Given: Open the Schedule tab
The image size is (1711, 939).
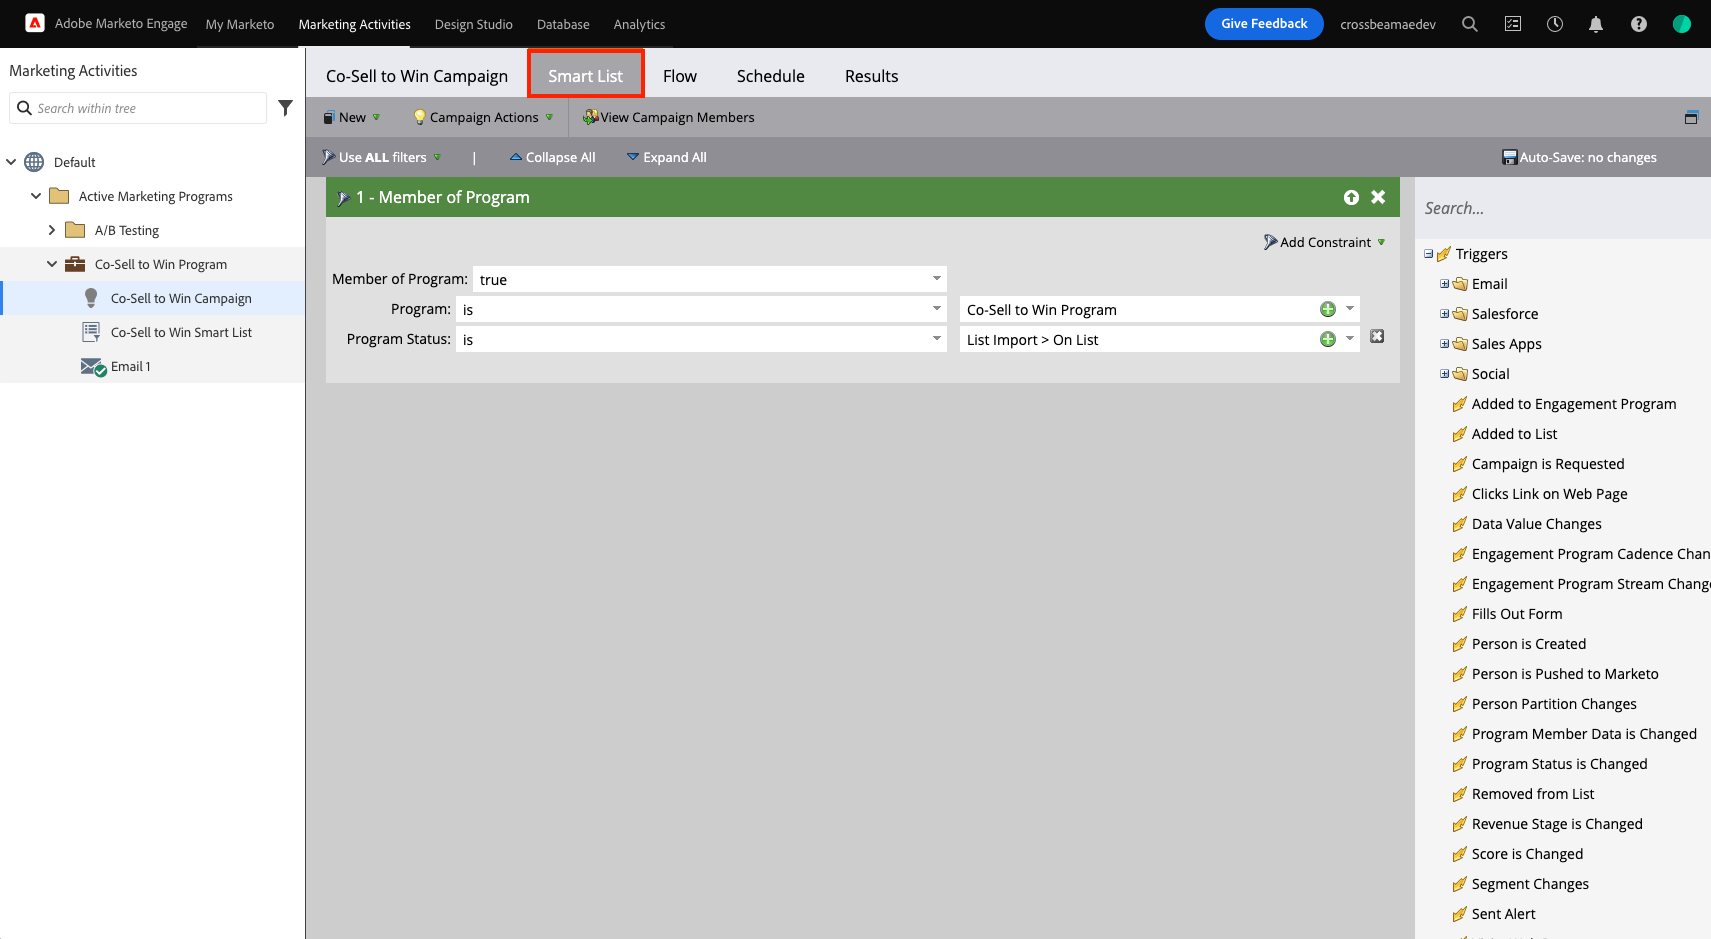Looking at the screenshot, I should (x=770, y=76).
